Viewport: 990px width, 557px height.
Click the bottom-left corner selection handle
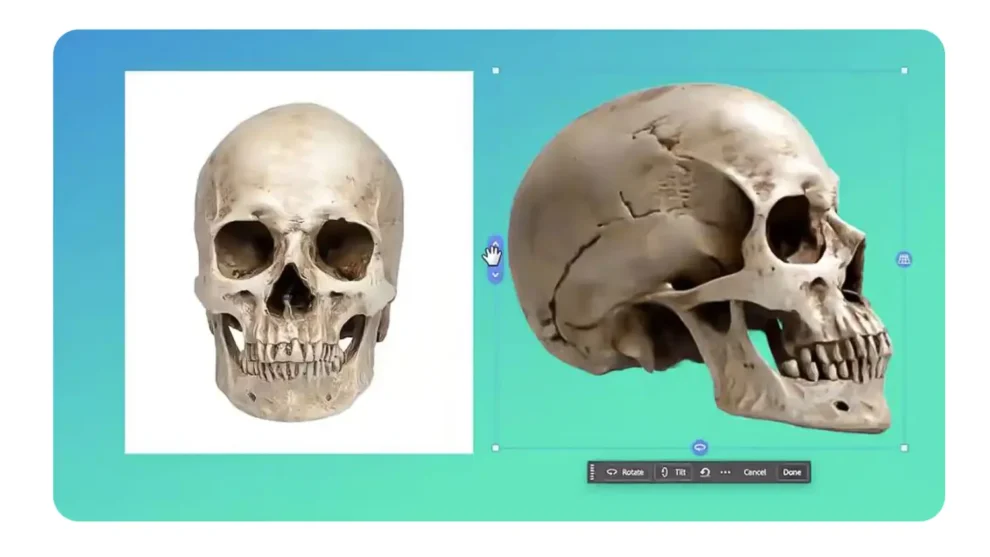496,448
